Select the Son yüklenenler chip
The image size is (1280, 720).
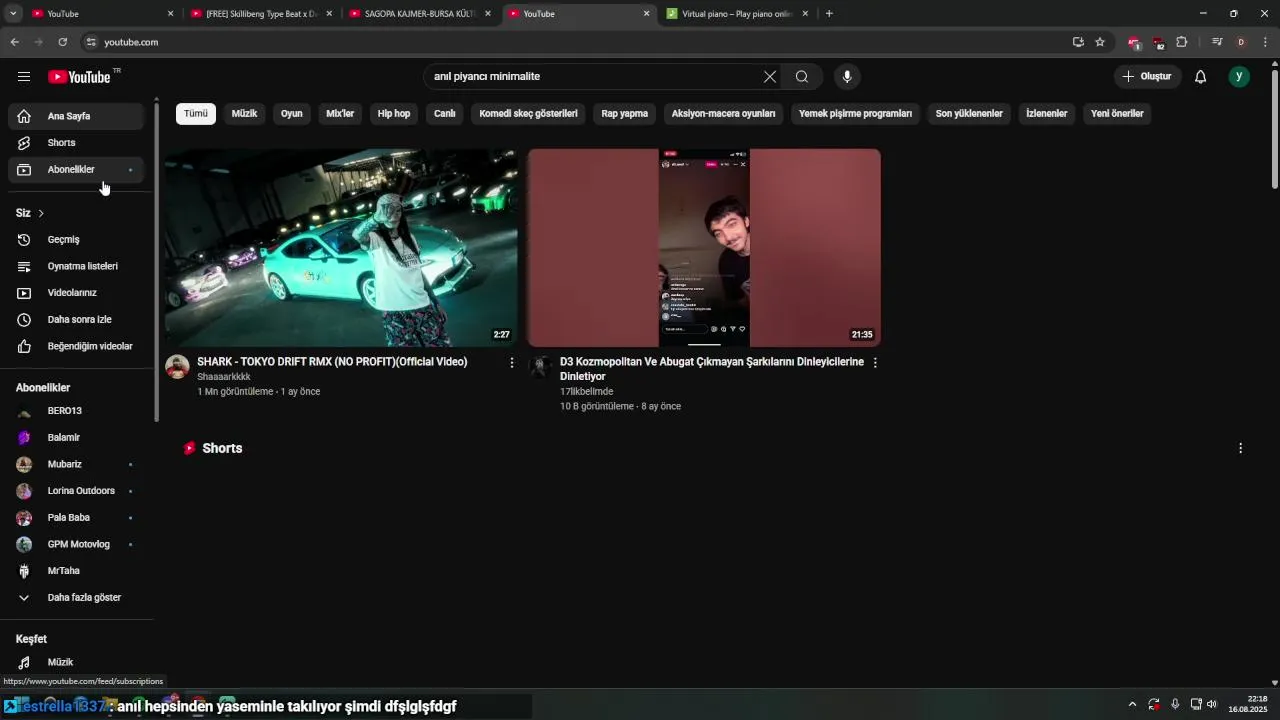pyautogui.click(x=969, y=114)
